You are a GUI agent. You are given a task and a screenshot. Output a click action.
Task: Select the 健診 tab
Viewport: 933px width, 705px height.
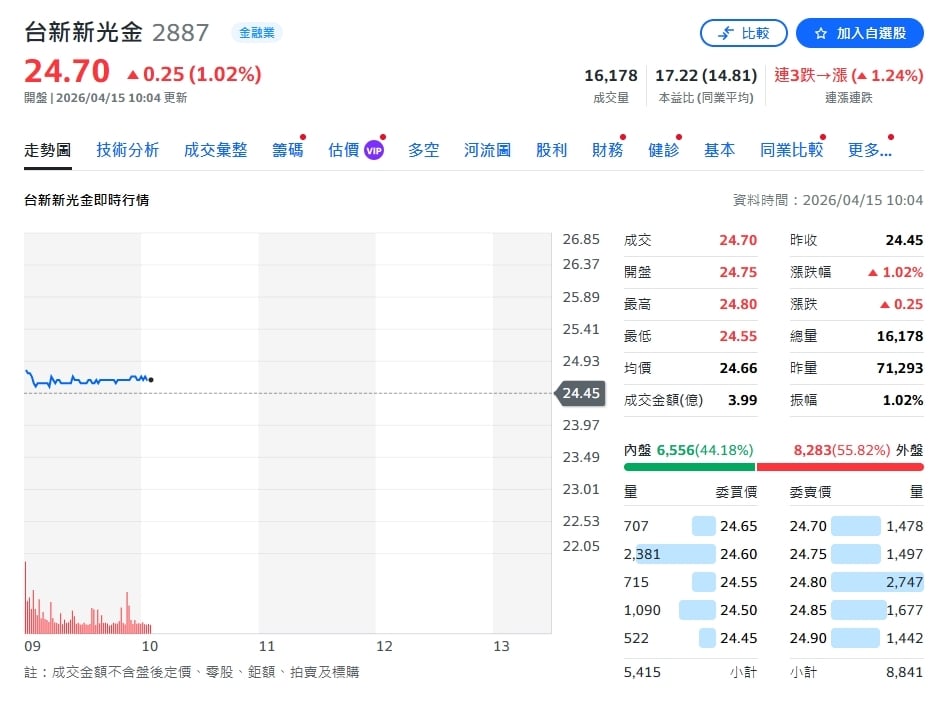point(663,150)
